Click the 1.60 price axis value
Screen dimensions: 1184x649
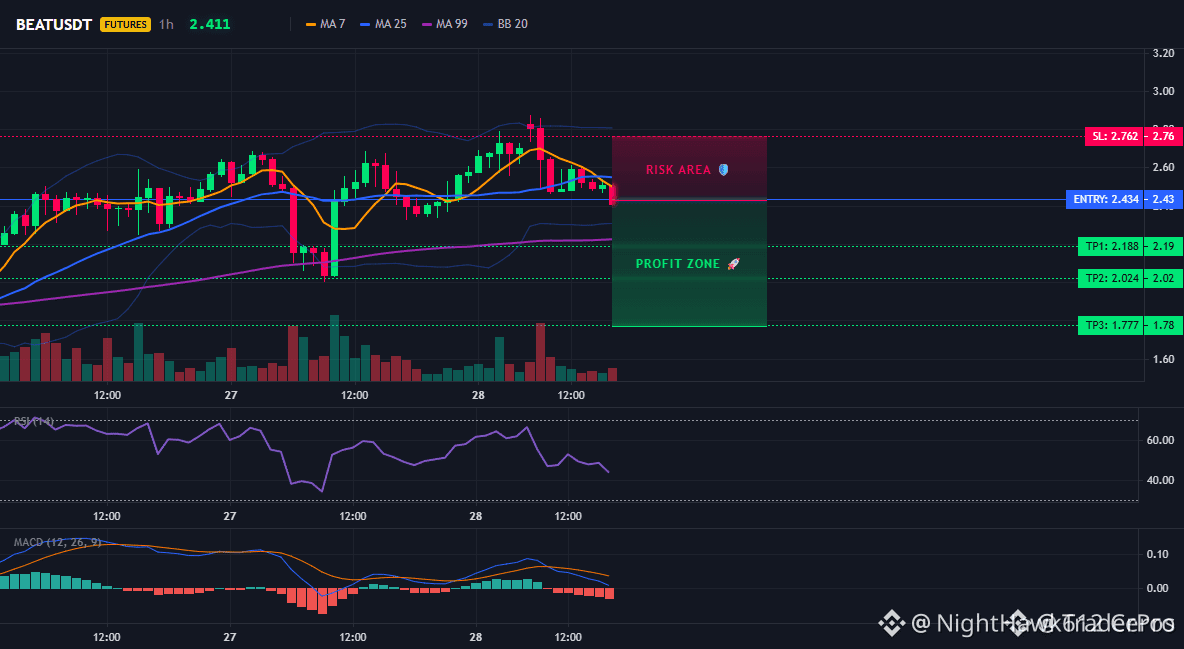point(1164,360)
